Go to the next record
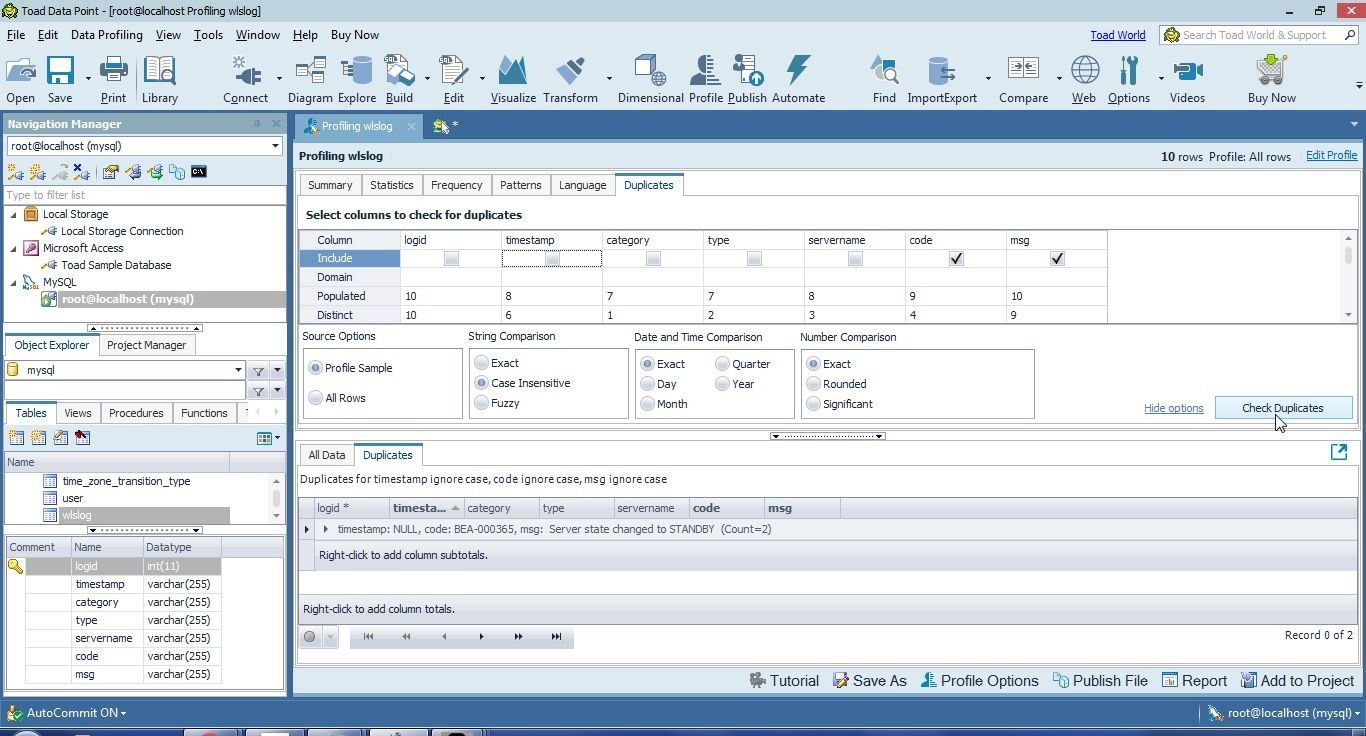Viewport: 1366px width, 736px height. [x=481, y=636]
